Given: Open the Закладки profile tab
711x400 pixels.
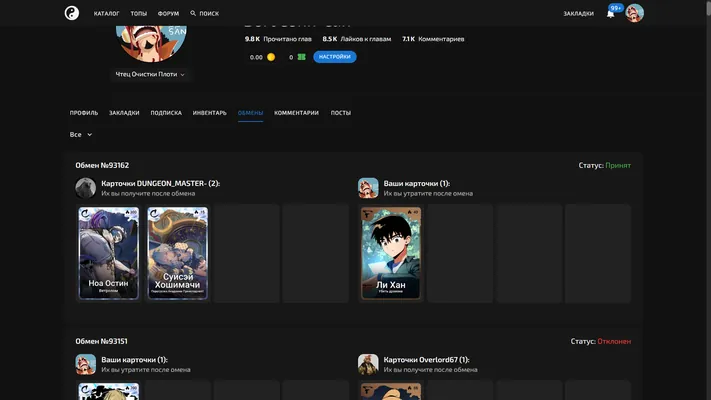Looking at the screenshot, I should pyautogui.click(x=124, y=113).
